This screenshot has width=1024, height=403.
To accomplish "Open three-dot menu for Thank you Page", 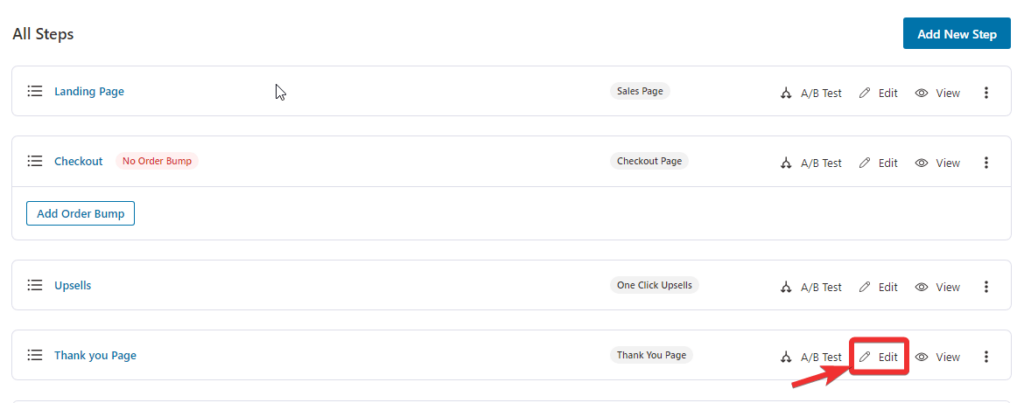I will click(986, 357).
